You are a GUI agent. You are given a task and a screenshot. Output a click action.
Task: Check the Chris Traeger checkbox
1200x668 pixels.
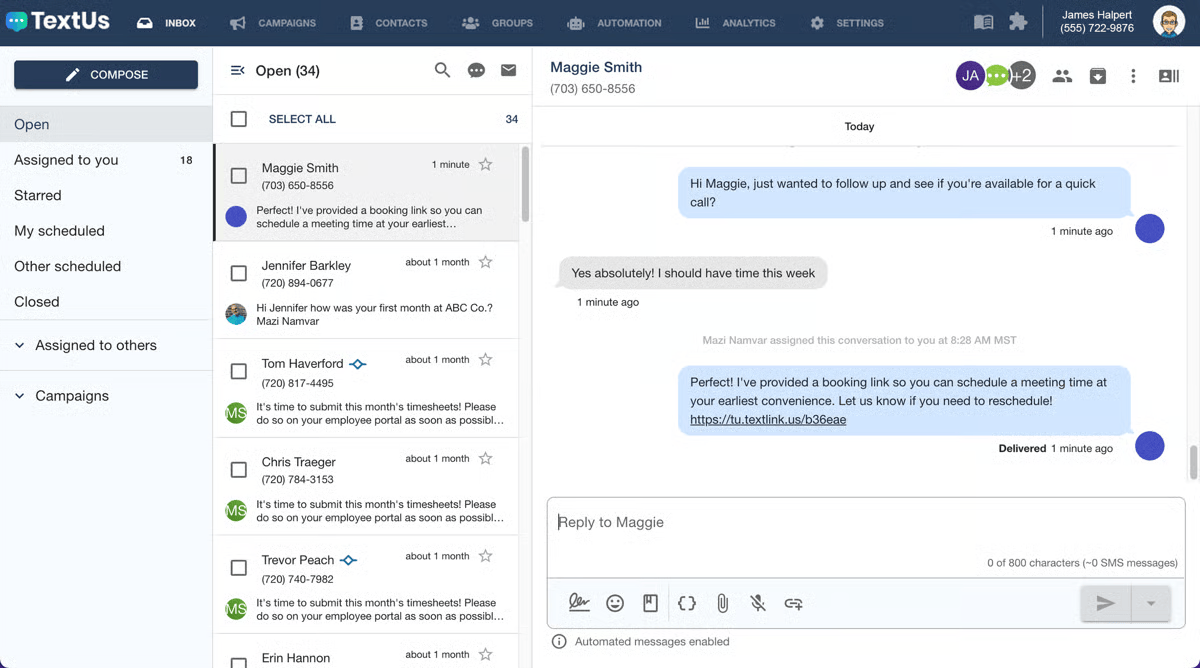(239, 469)
